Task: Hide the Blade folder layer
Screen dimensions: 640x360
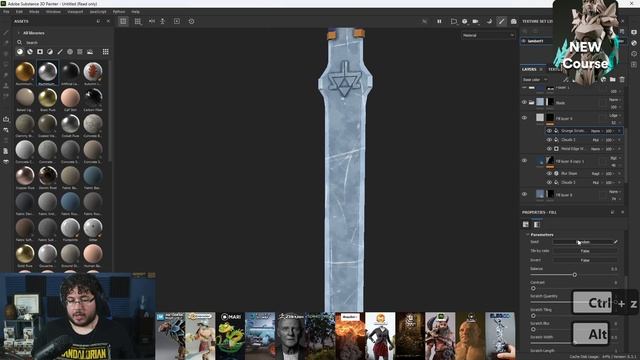Action: tap(524, 102)
